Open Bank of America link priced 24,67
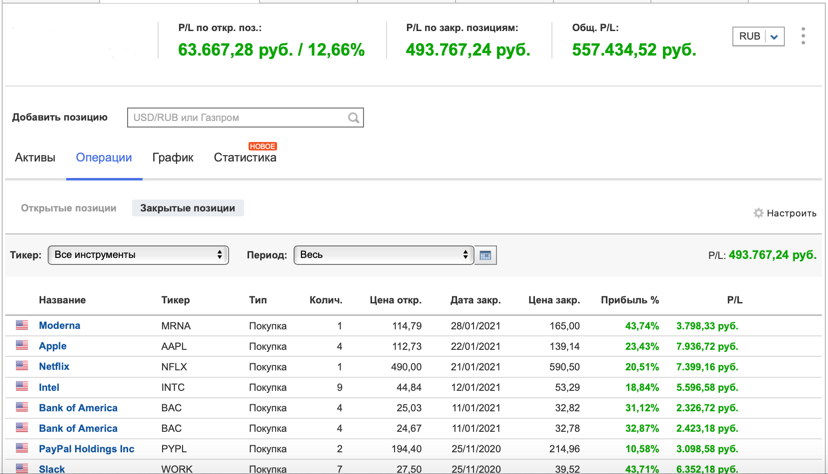Screen dimensions: 828x474 click(x=78, y=428)
